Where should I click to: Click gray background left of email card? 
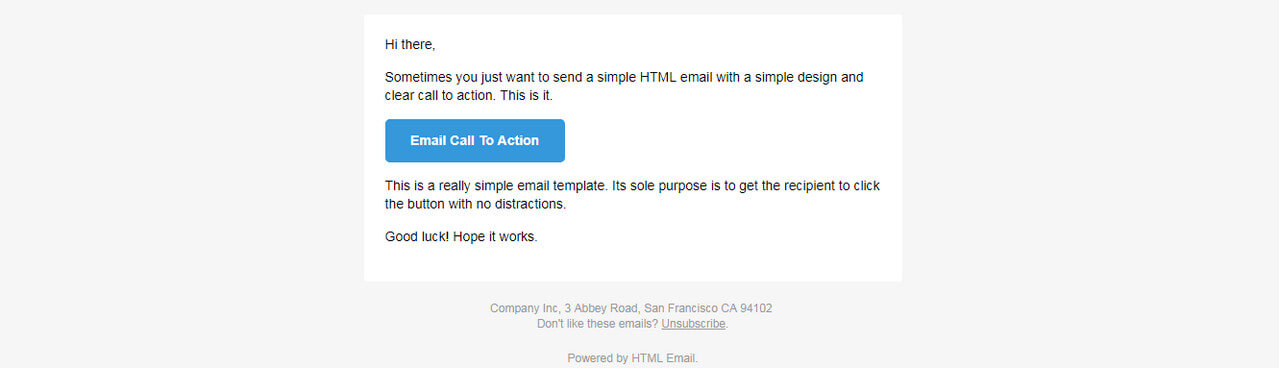coord(180,150)
